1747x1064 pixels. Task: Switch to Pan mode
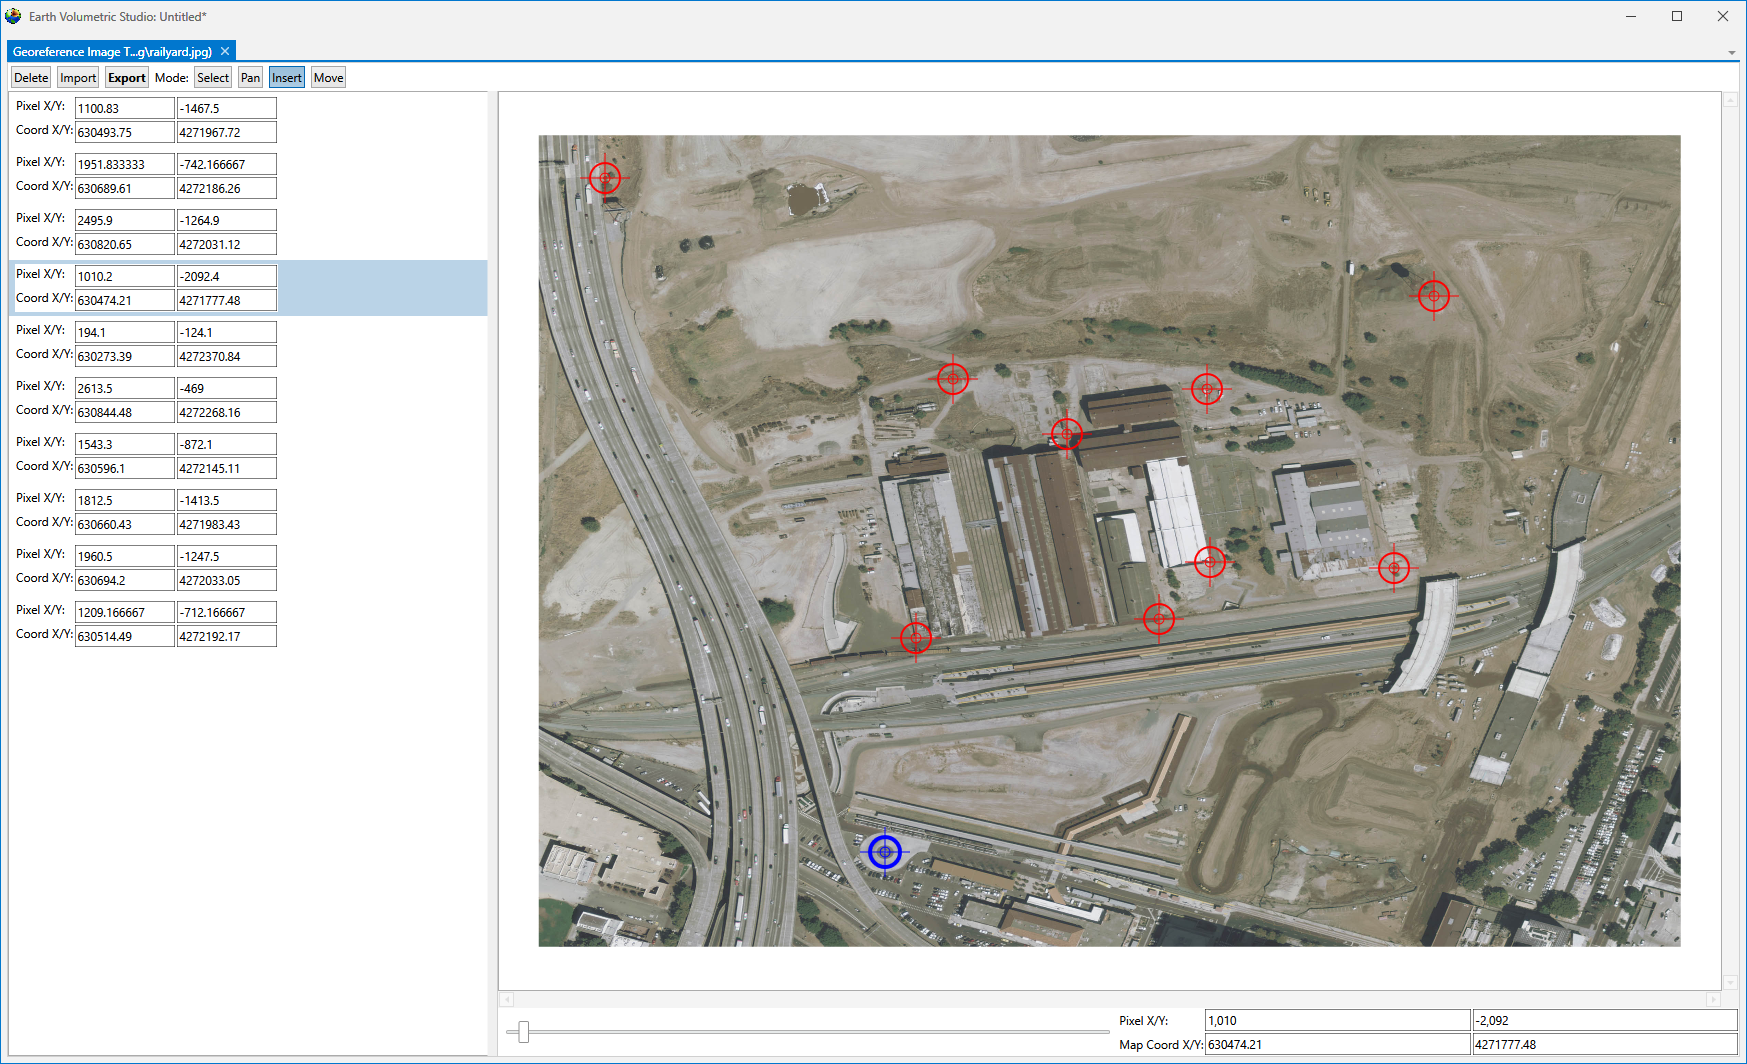(x=250, y=78)
